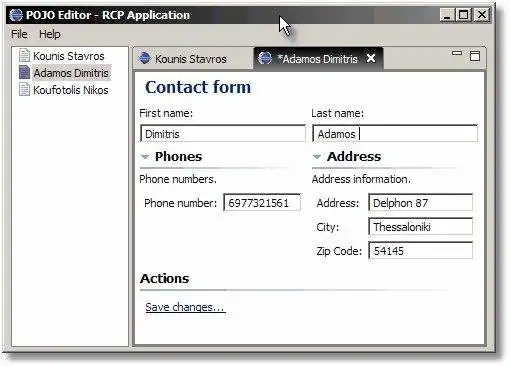Click the City field containing Thessaloniki
This screenshot has height=367, width=510.
click(420, 227)
